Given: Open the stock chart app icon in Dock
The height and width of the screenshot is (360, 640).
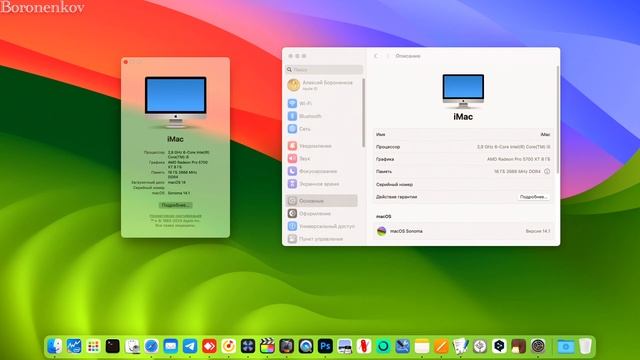Looking at the screenshot, I should pos(74,346).
